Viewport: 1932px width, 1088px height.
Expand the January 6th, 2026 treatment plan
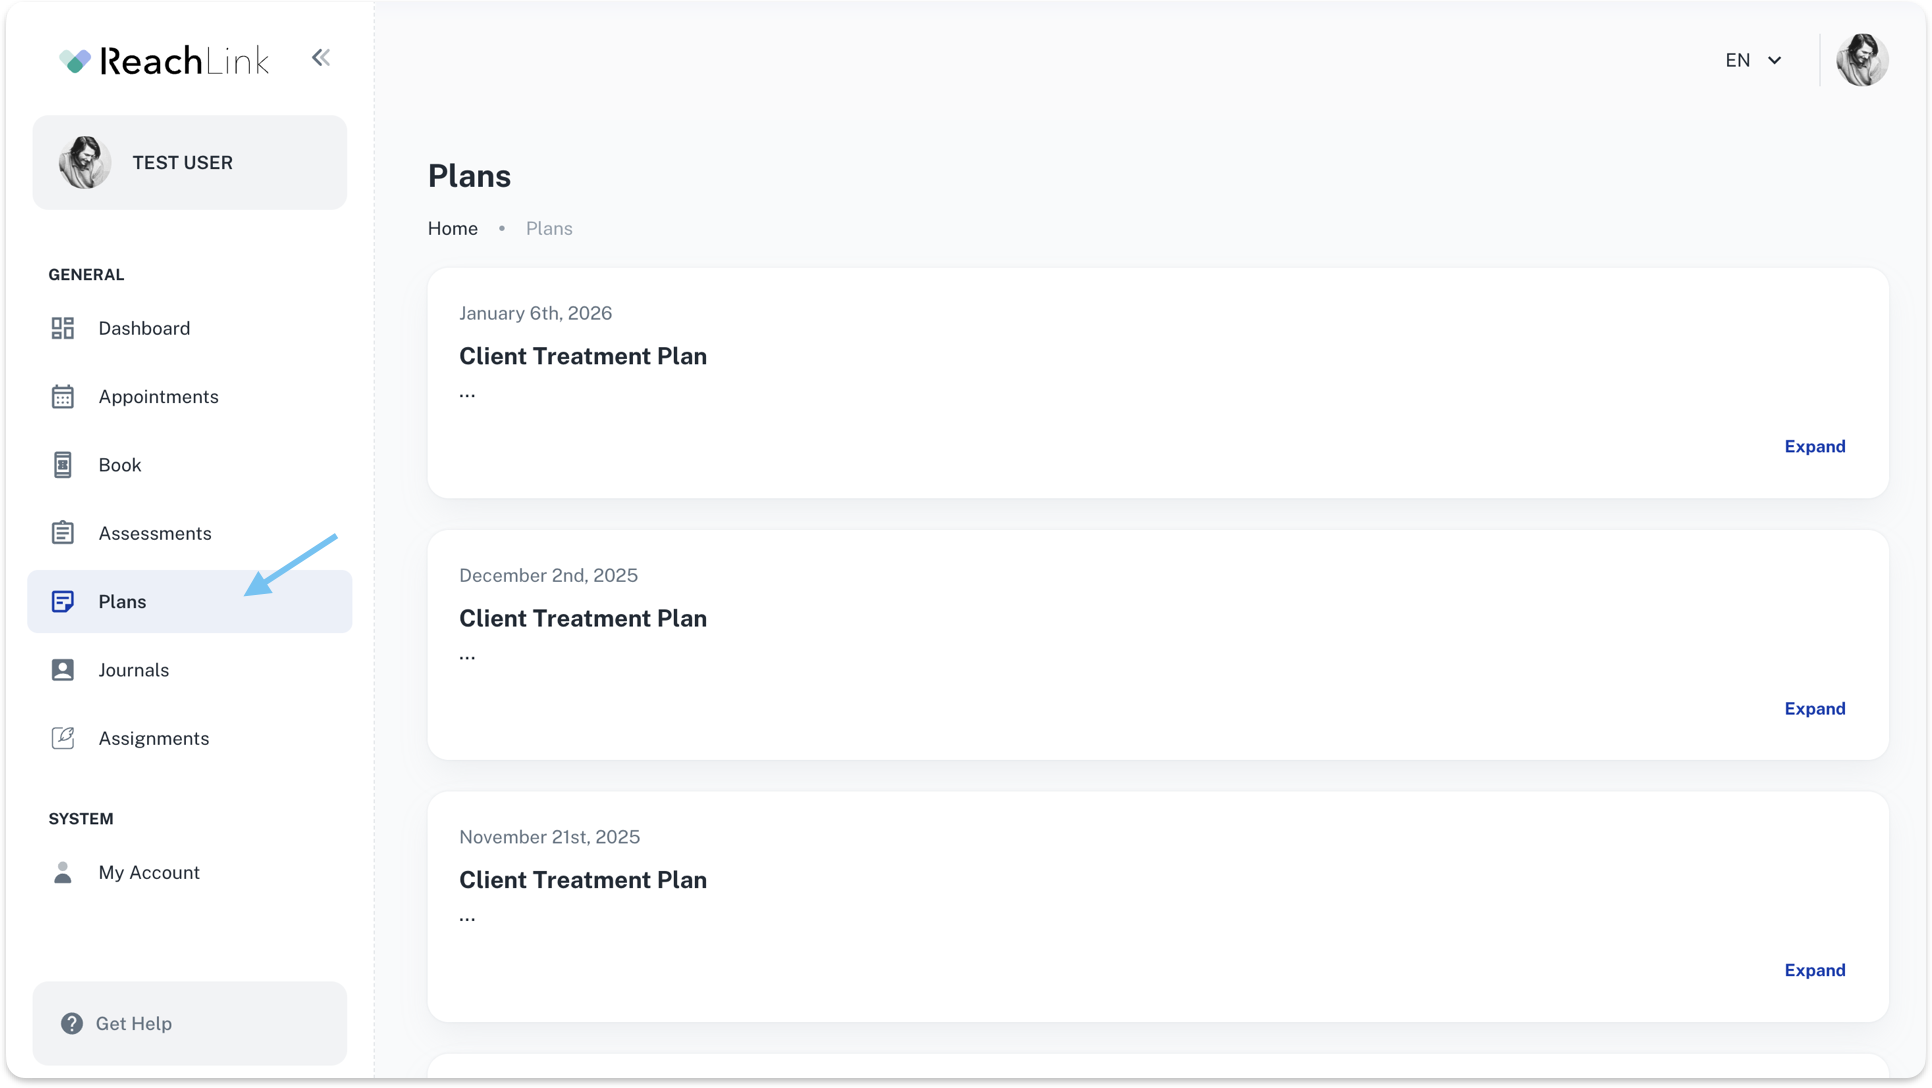click(1814, 446)
